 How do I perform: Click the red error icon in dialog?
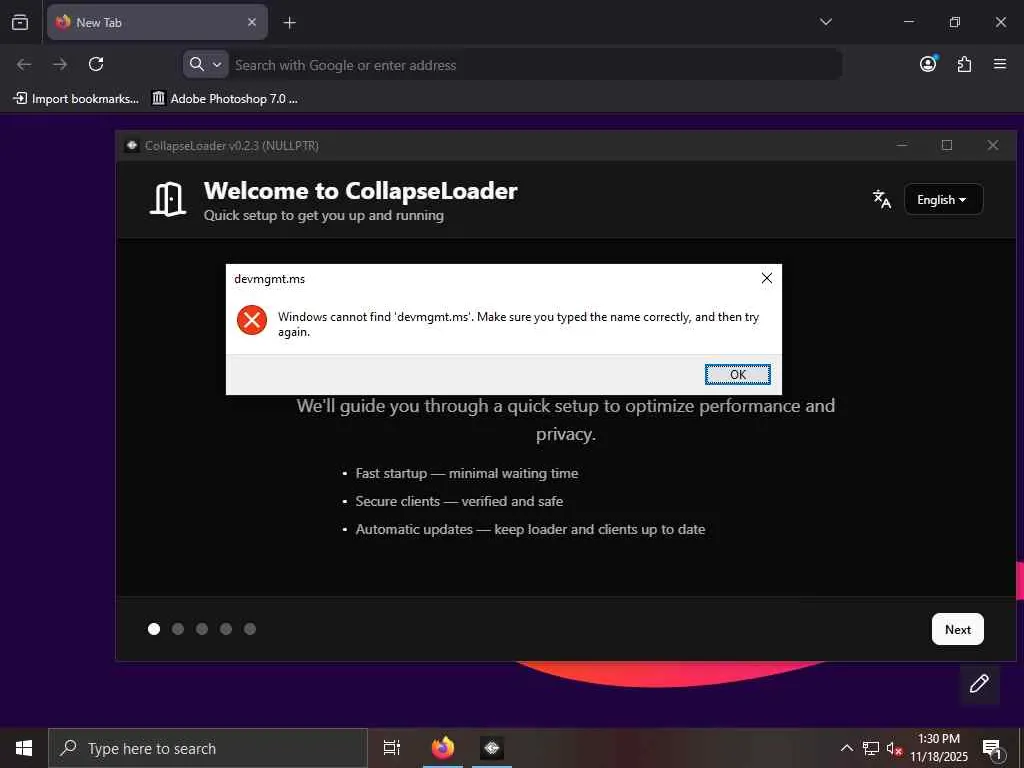tap(252, 320)
